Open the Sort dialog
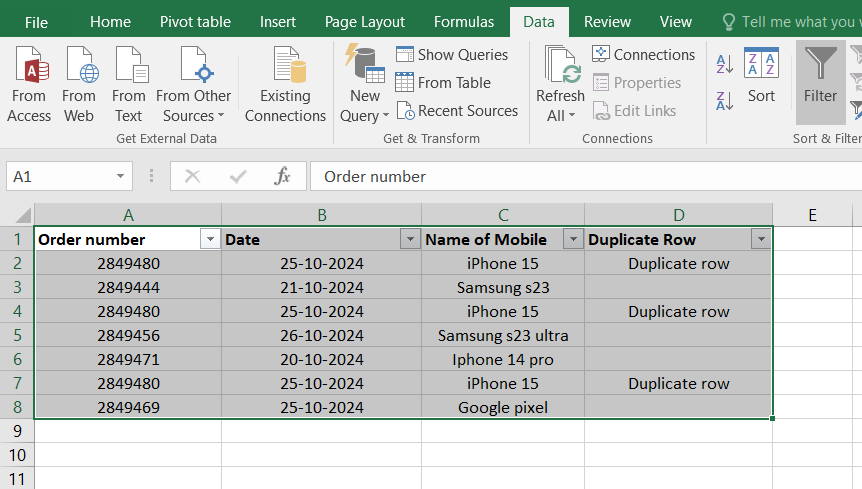The width and height of the screenshot is (862, 489). 761,75
